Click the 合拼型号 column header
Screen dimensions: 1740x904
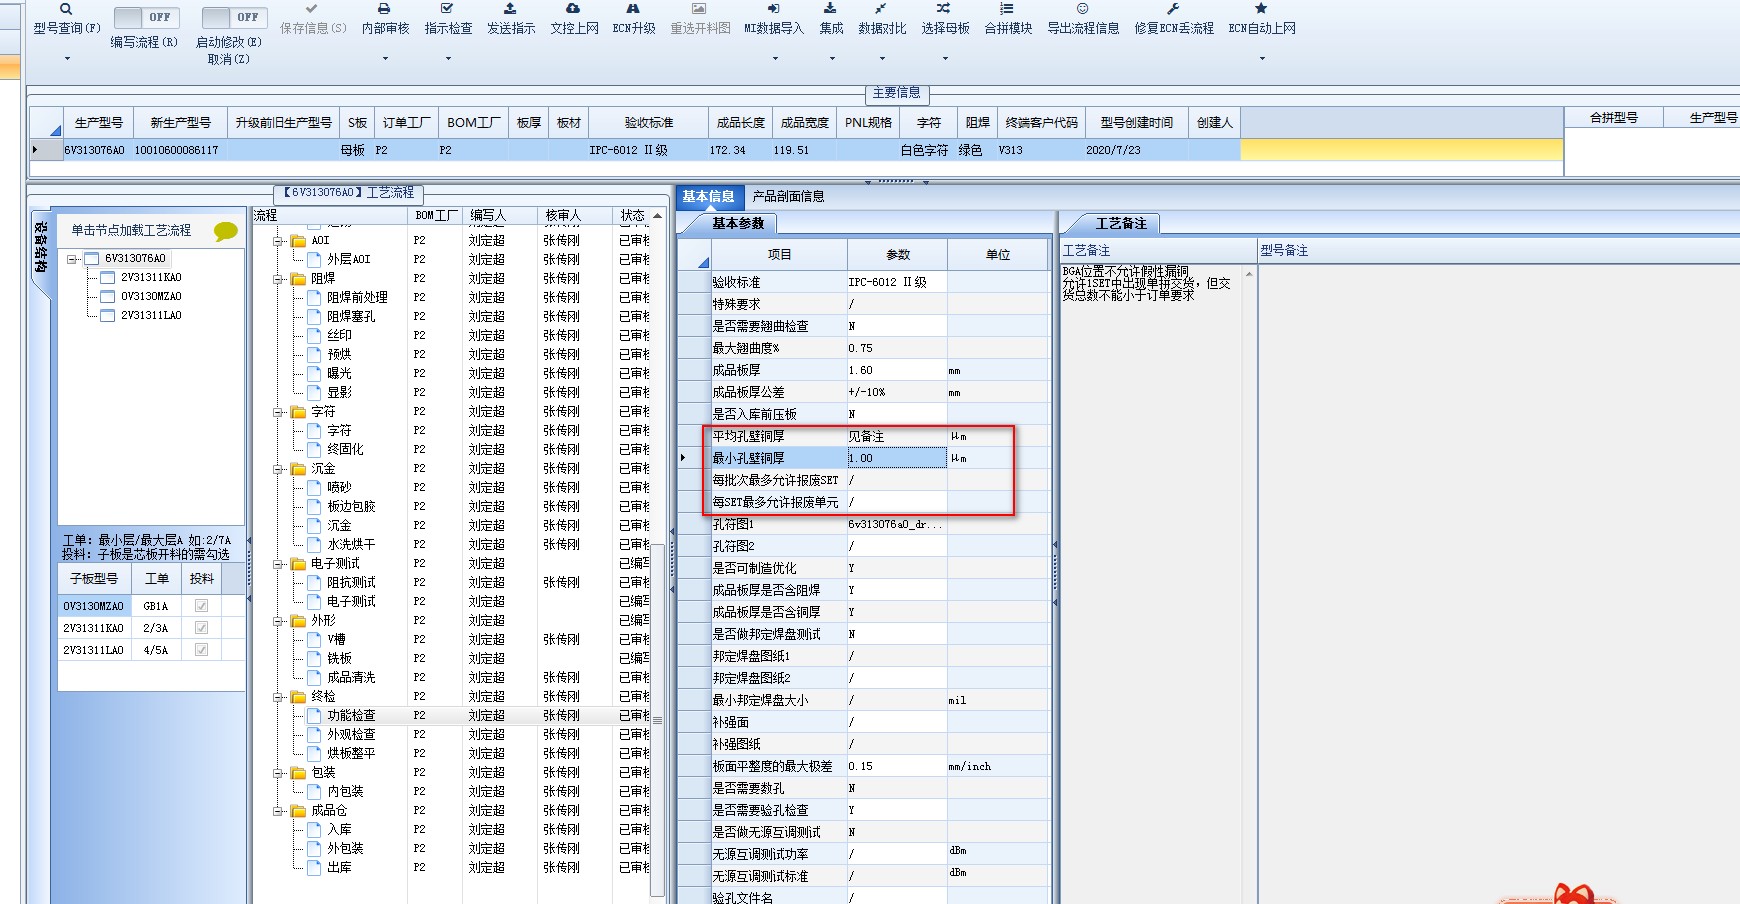tap(1614, 118)
